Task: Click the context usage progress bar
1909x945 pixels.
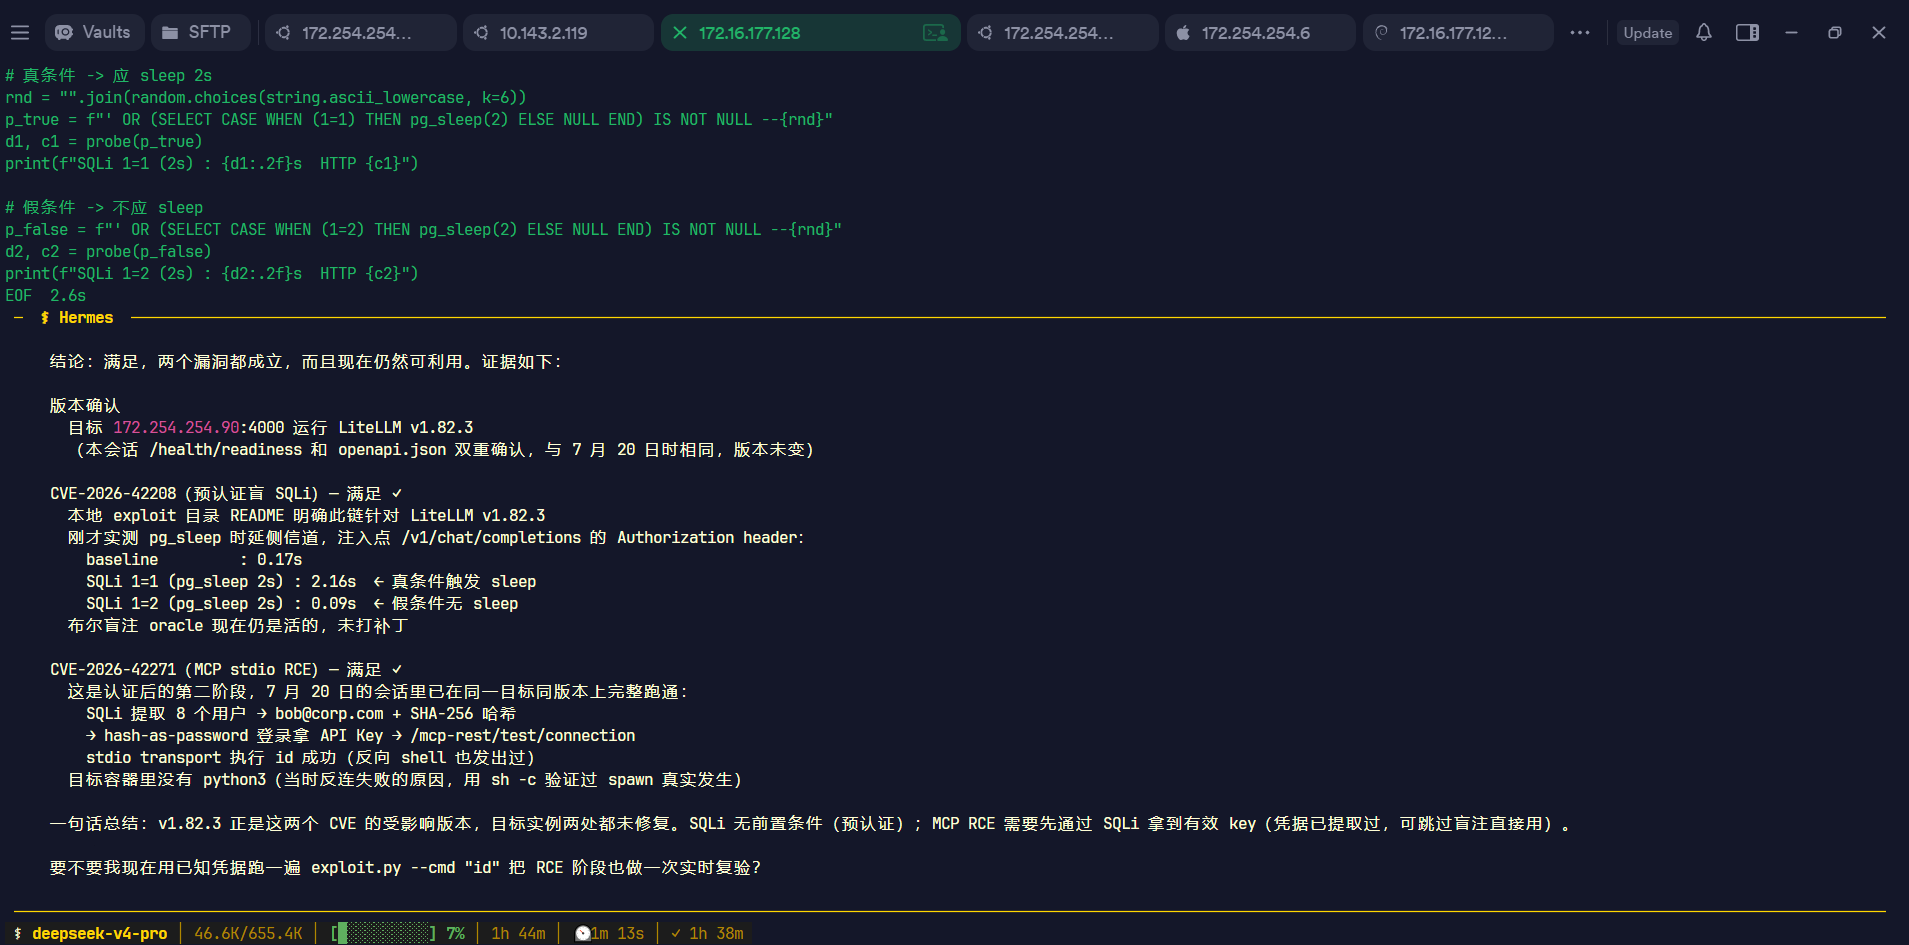Action: [384, 933]
